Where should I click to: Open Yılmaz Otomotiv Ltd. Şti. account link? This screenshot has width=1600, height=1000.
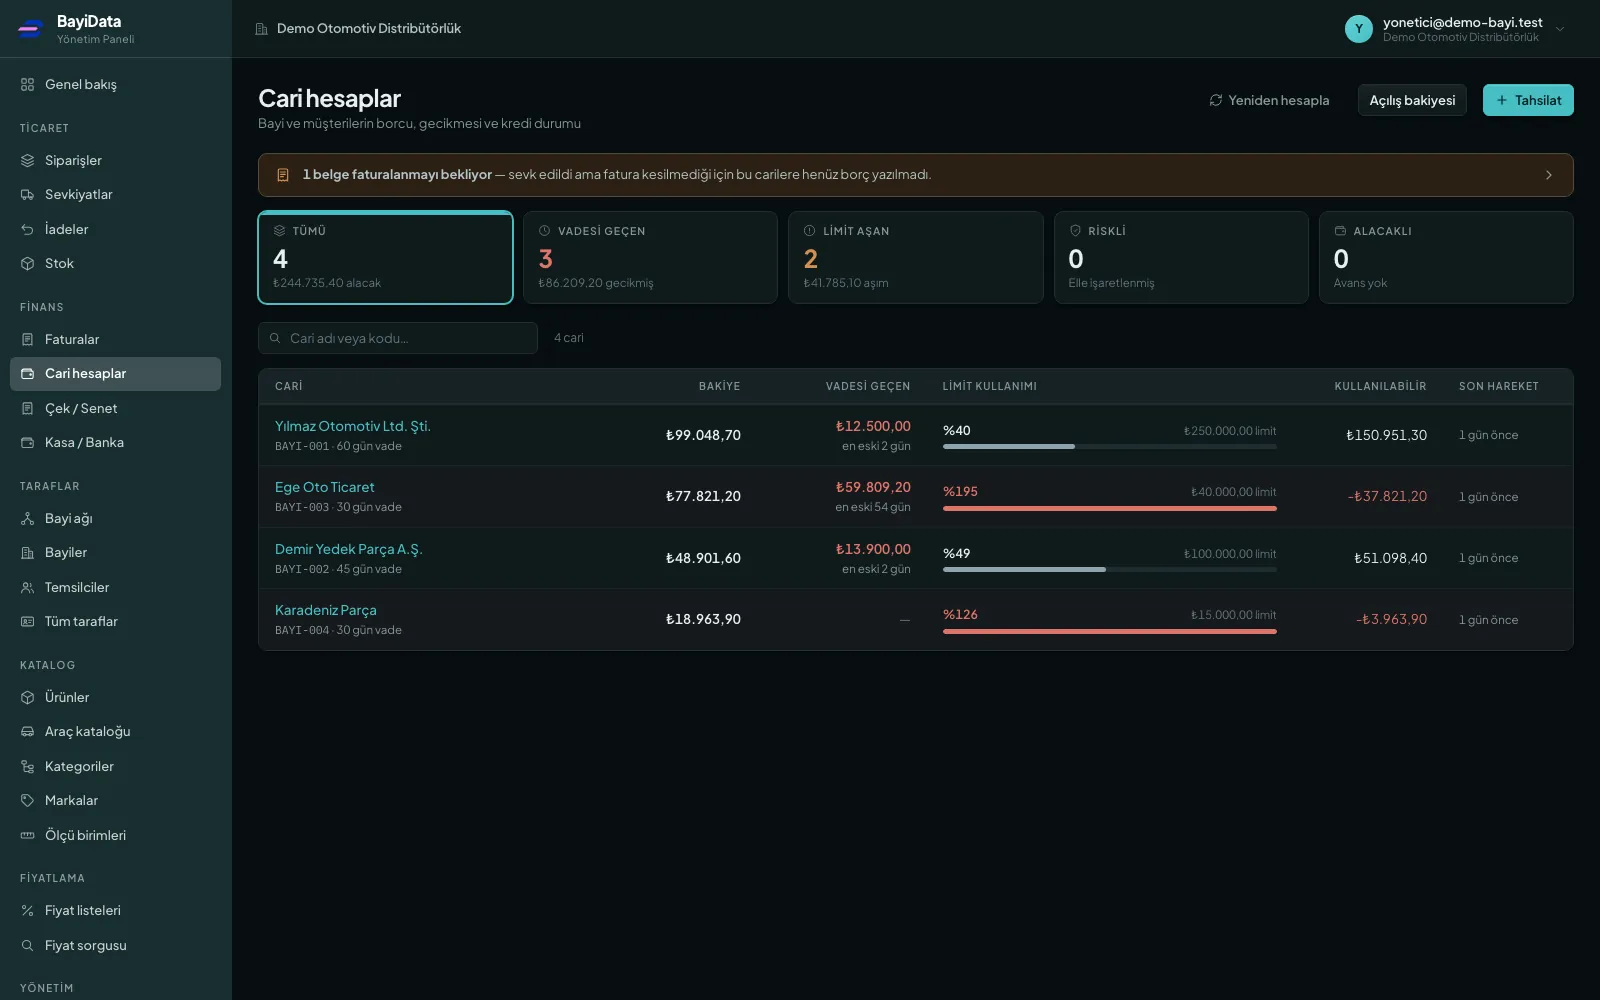(353, 426)
